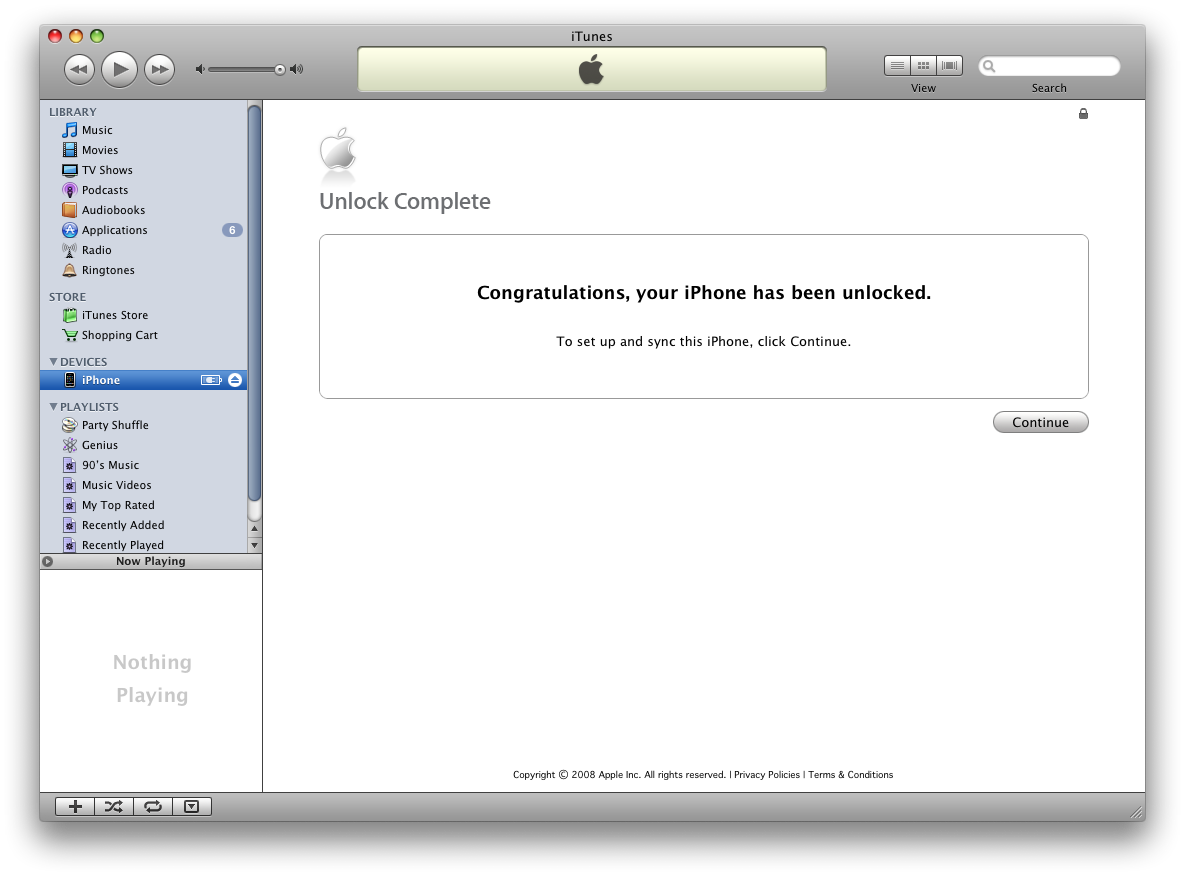Viewport: 1185px width, 876px height.
Task: Click the sidebar scrollbar thumb
Action: point(255,302)
